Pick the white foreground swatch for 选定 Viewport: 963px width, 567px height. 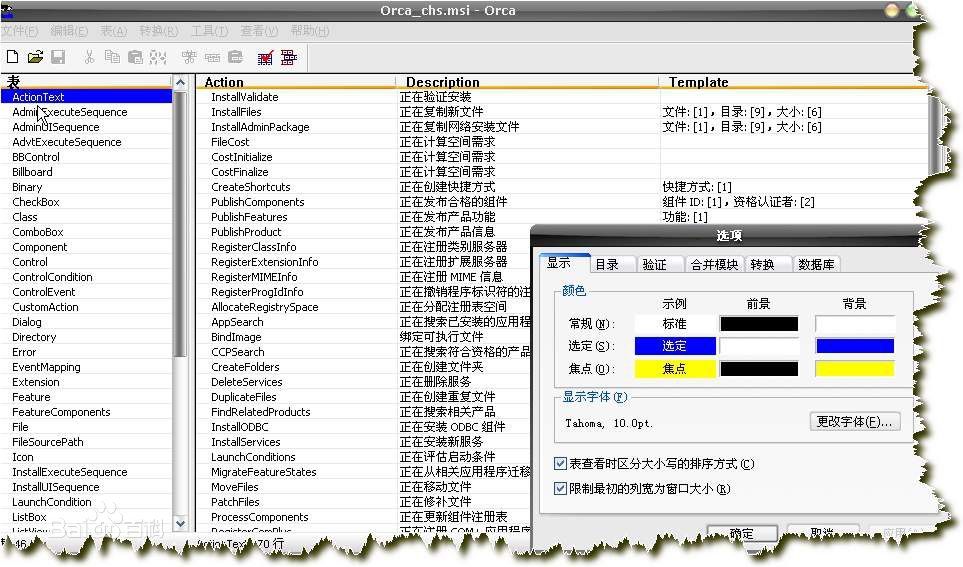(758, 346)
